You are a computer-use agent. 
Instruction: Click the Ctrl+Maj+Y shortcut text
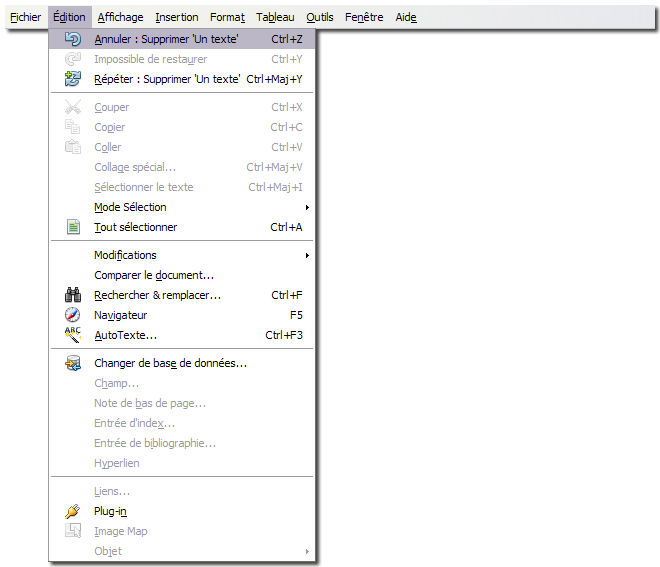[274, 79]
